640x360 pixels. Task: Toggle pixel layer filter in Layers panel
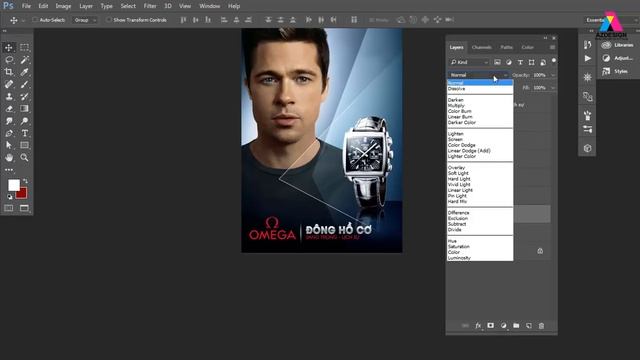(497, 62)
